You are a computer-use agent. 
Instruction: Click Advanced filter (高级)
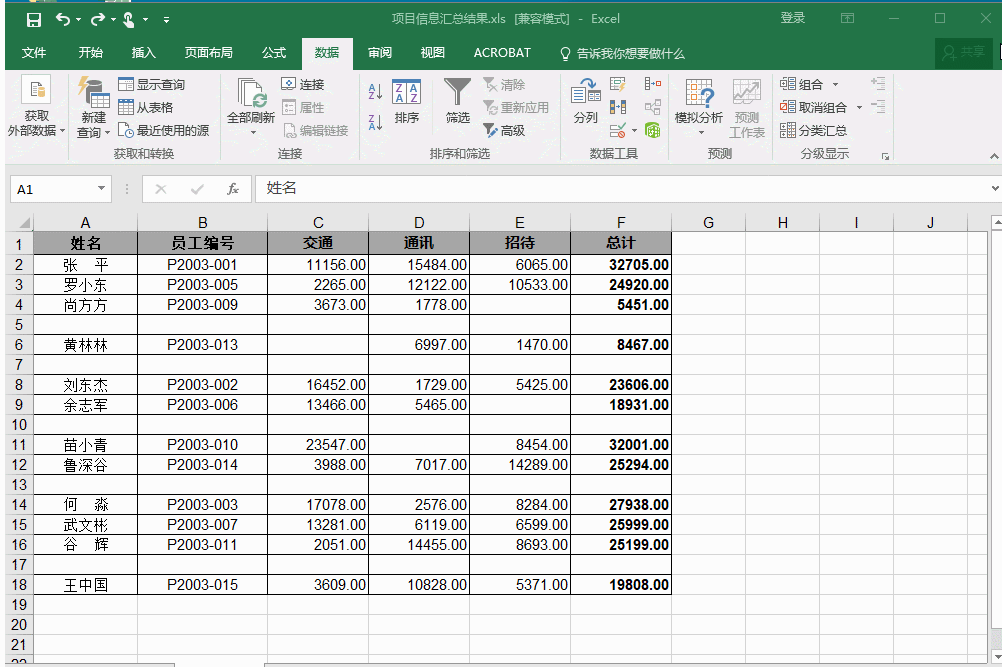point(504,130)
